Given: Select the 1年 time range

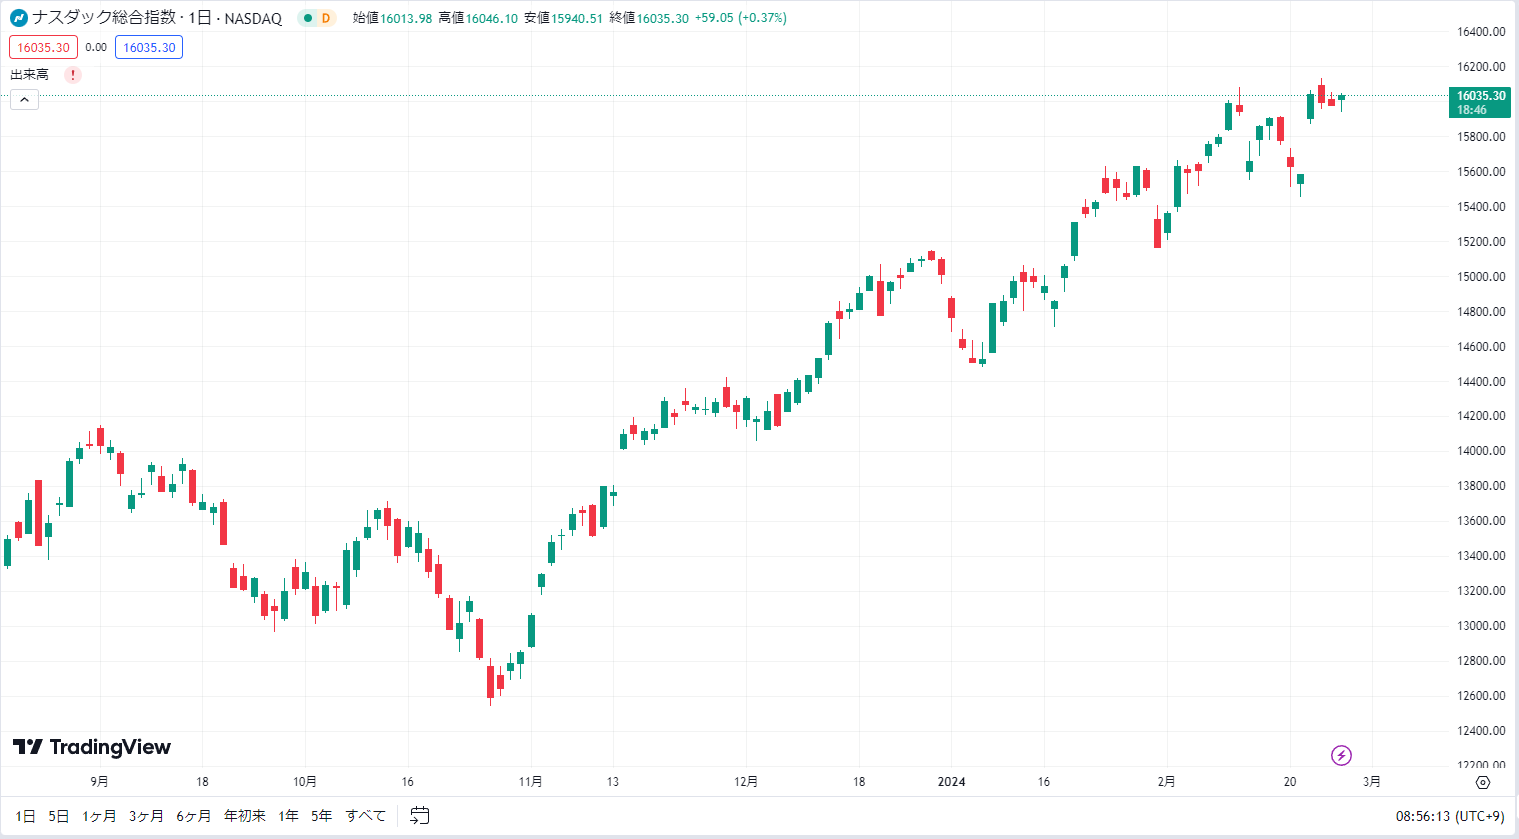Looking at the screenshot, I should coord(288,816).
